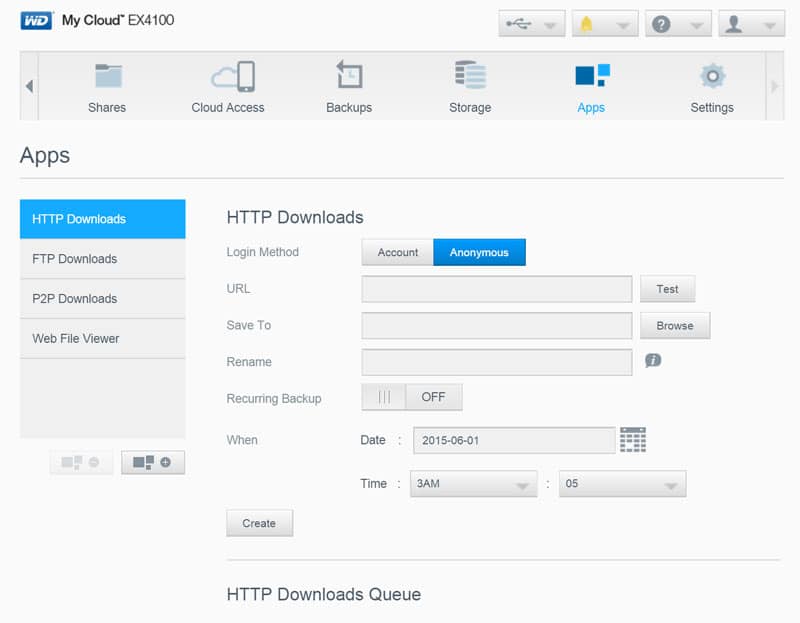The width and height of the screenshot is (800, 623).
Task: Select the Account login method
Action: coord(397,253)
